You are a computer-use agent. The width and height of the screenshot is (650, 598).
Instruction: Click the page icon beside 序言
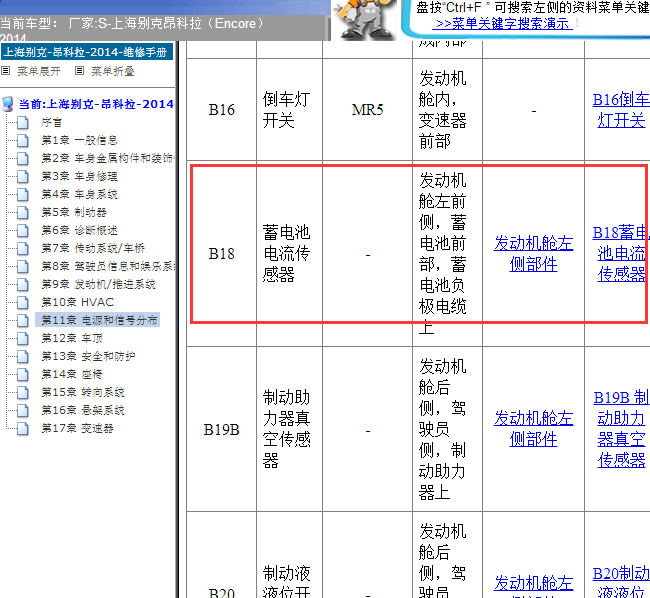(x=23, y=123)
